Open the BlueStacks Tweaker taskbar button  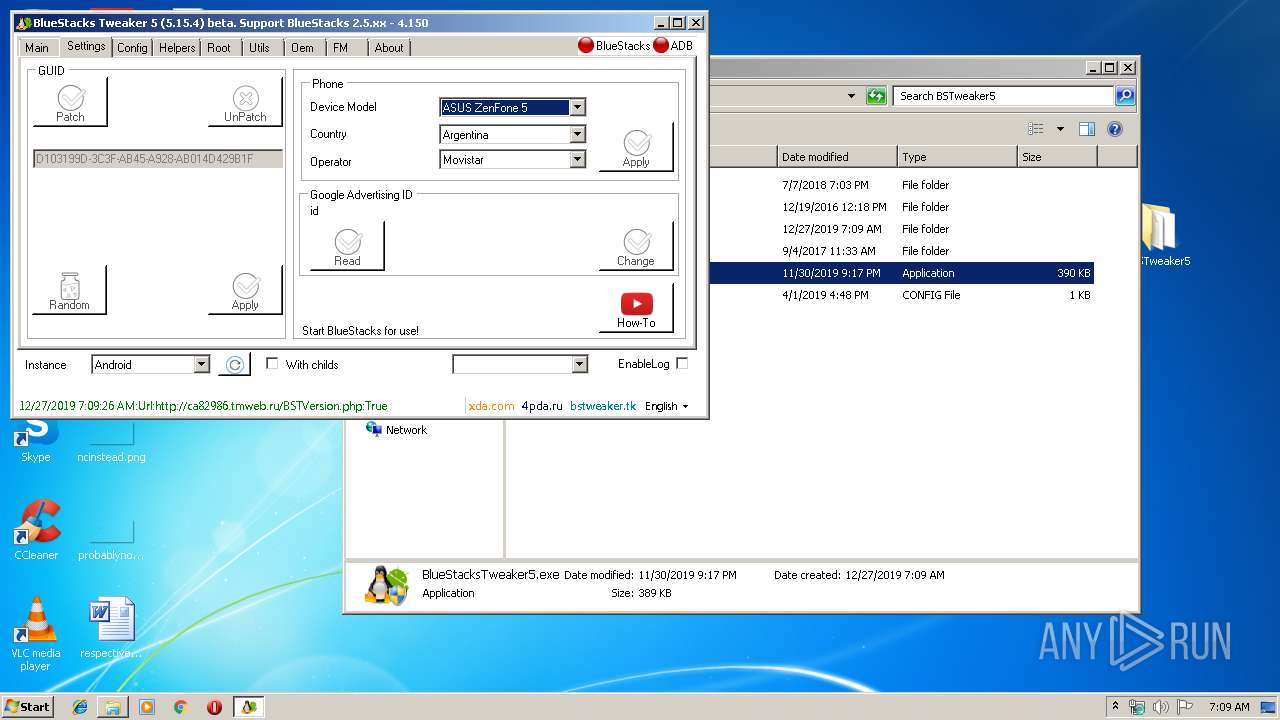coord(248,707)
